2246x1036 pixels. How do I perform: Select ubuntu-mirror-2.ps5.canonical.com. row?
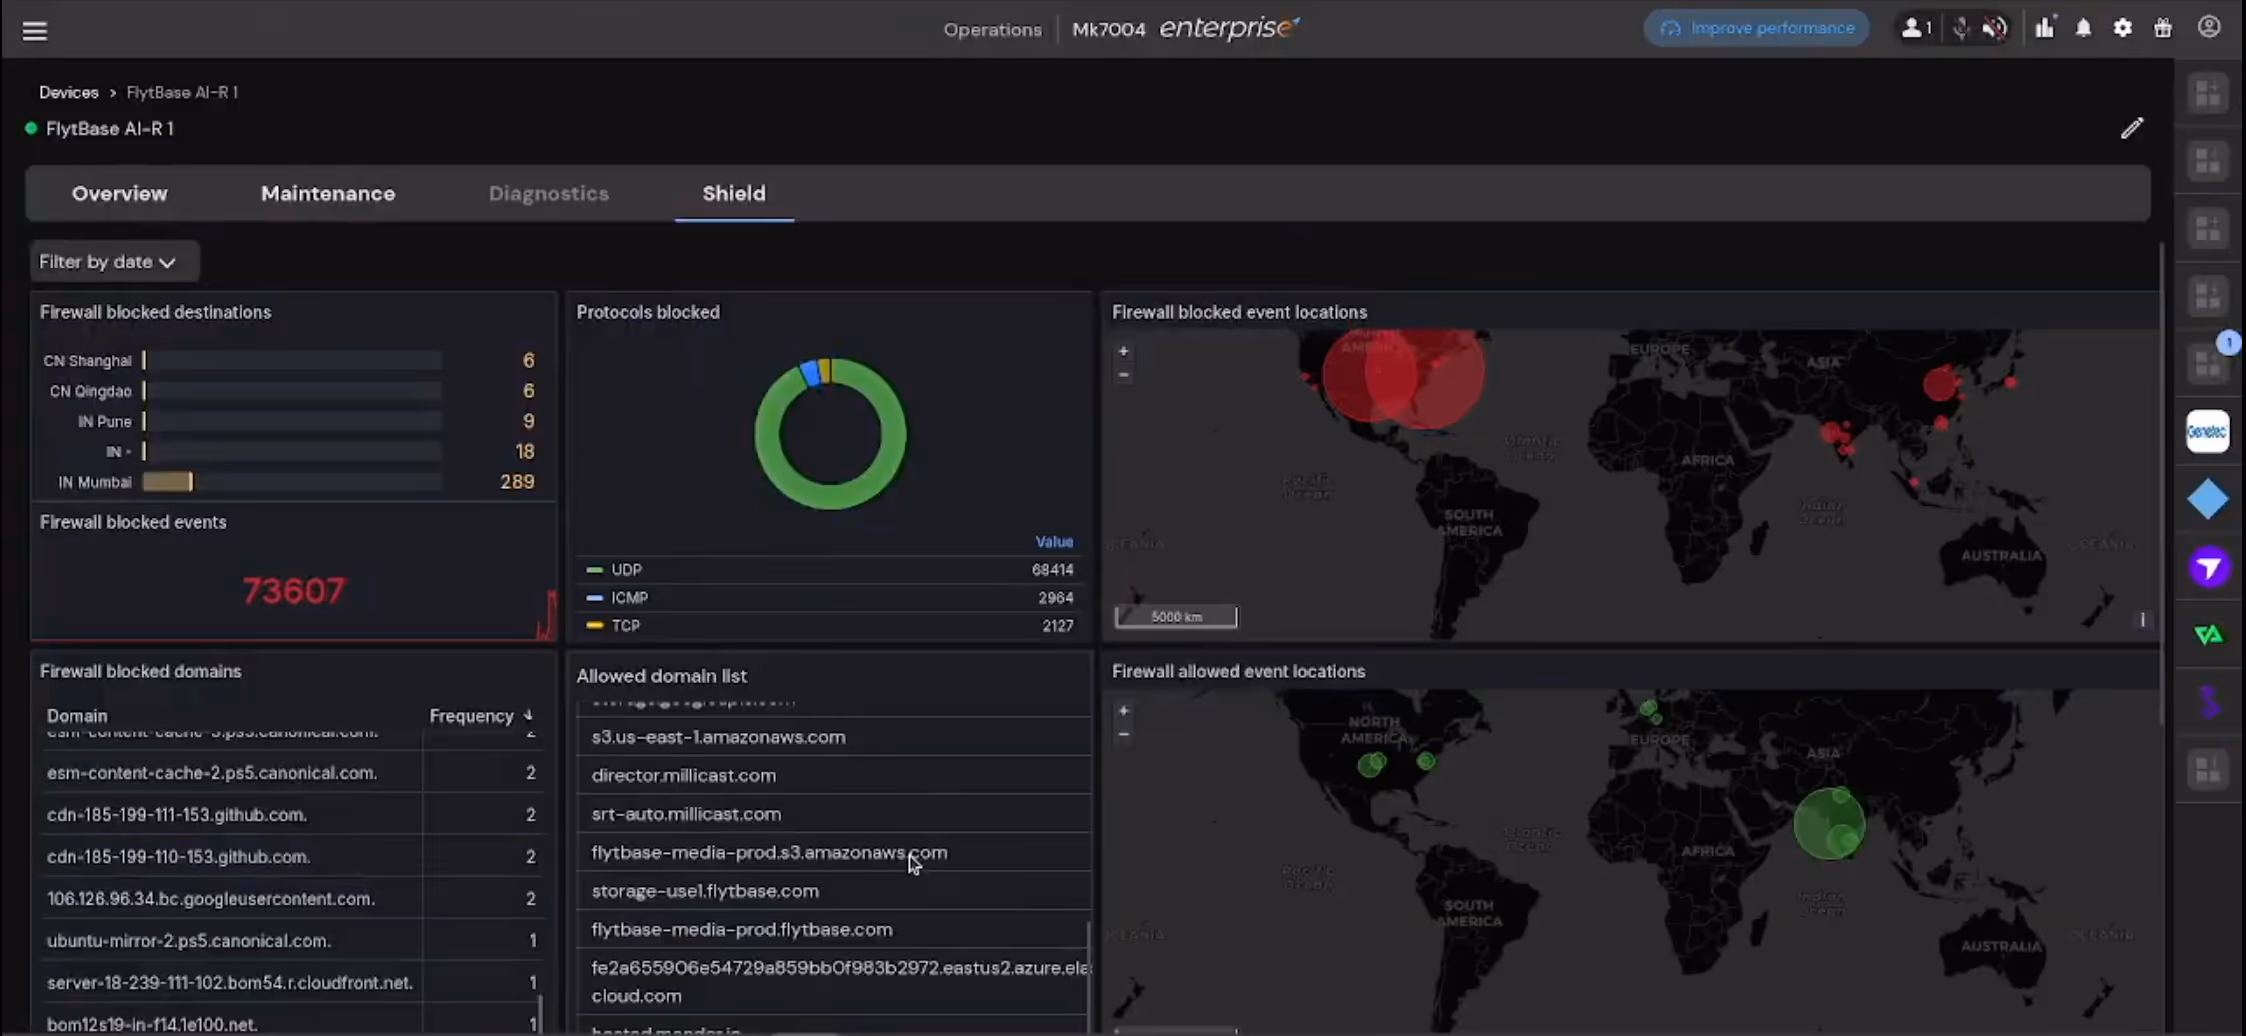(292, 941)
